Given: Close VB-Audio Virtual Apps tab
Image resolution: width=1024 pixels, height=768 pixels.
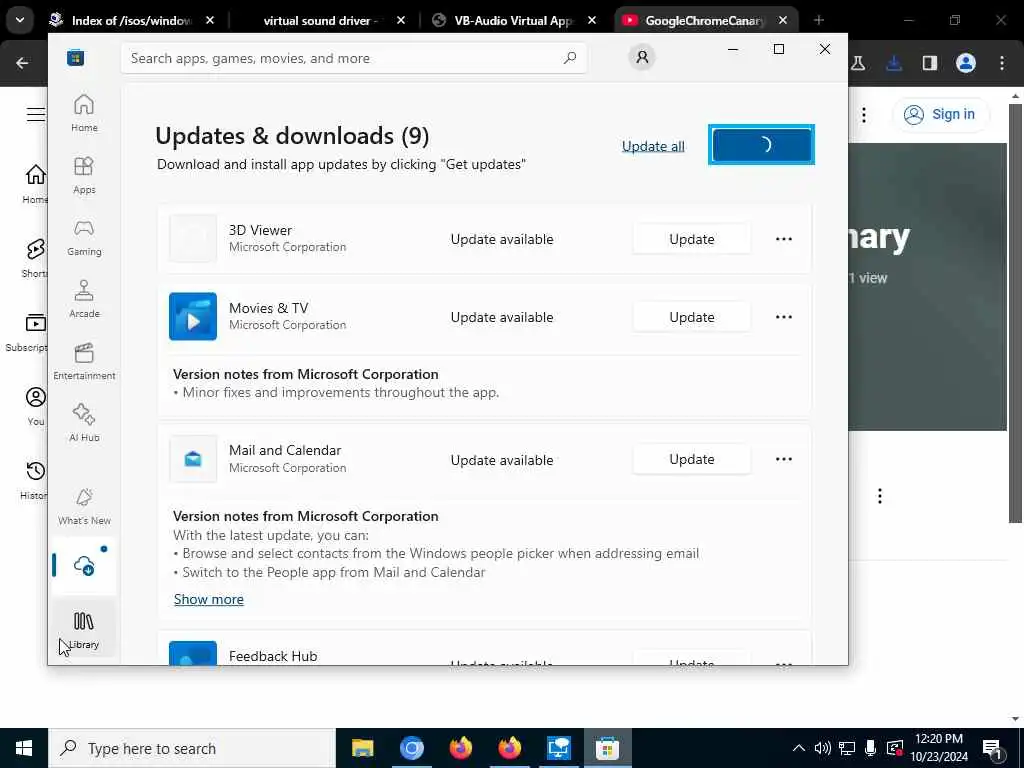Looking at the screenshot, I should click(x=592, y=20).
